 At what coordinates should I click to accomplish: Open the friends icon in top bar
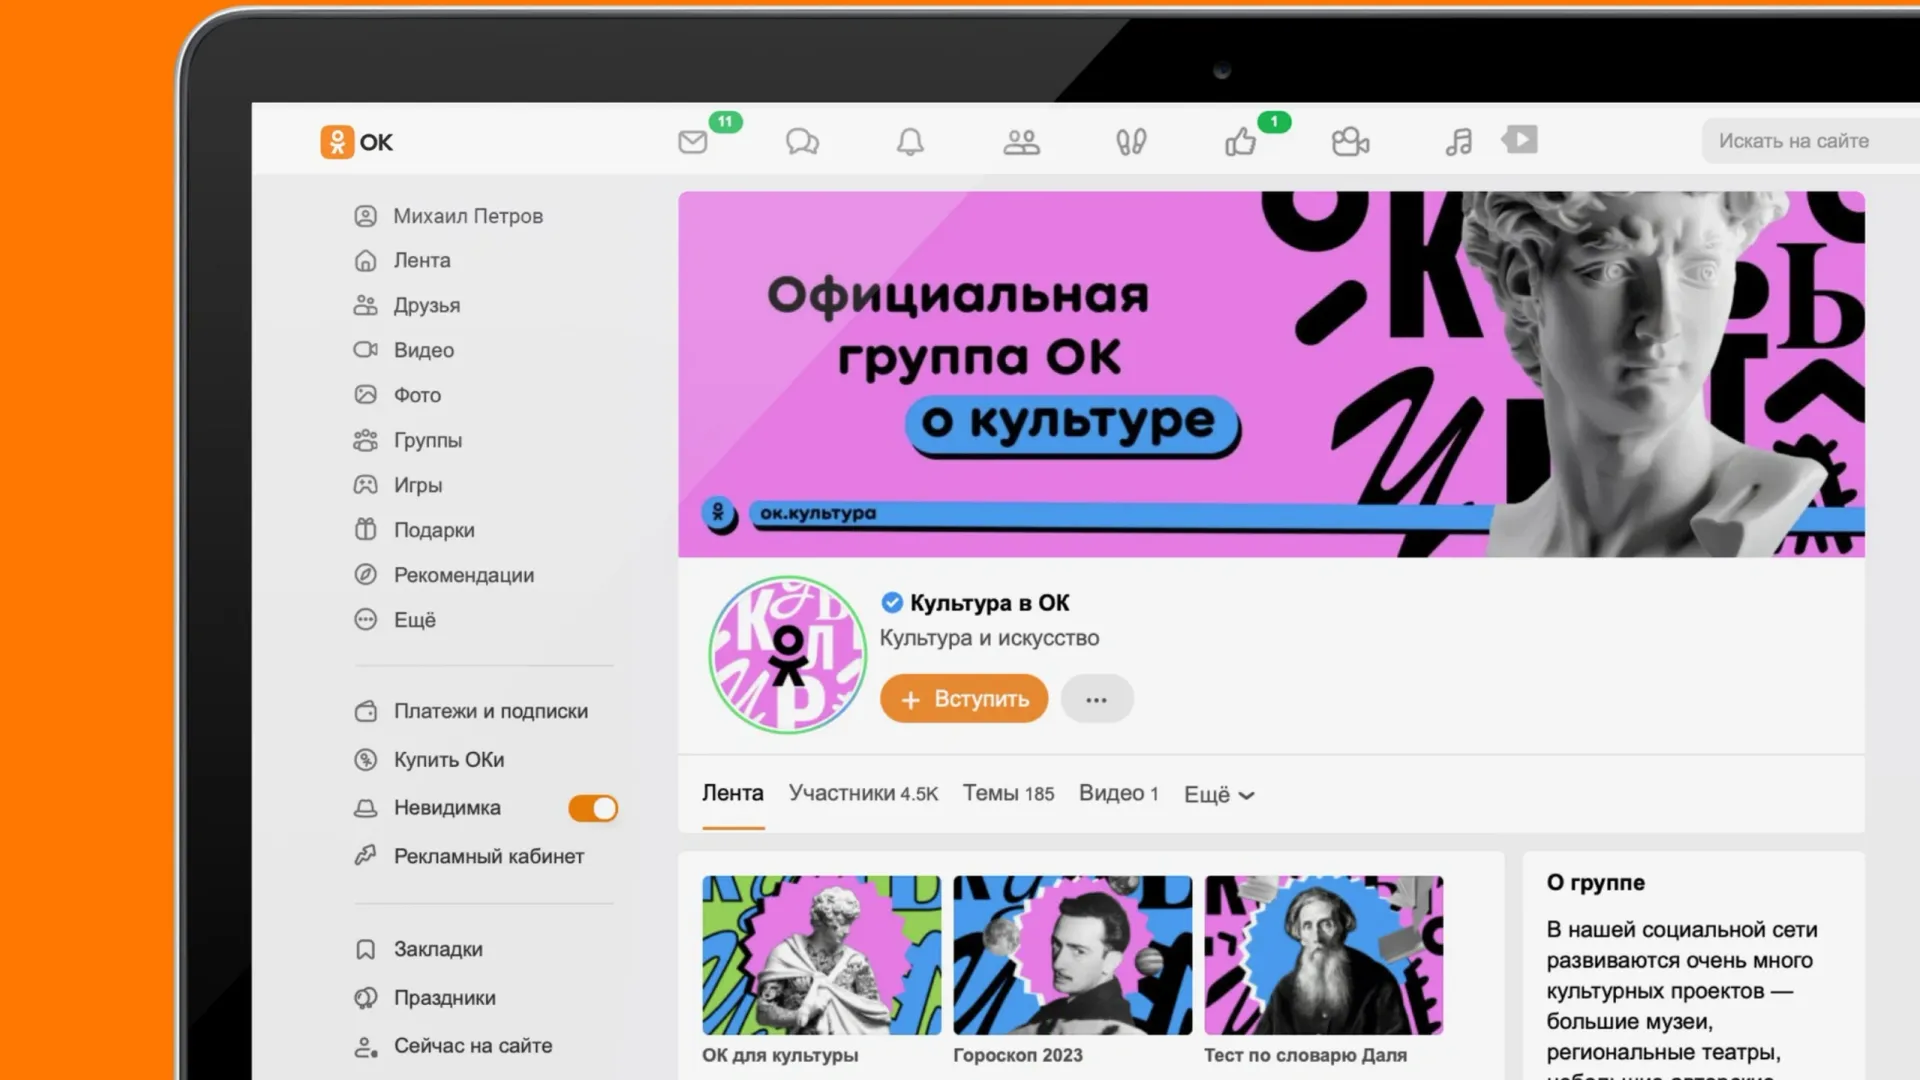1021,142
